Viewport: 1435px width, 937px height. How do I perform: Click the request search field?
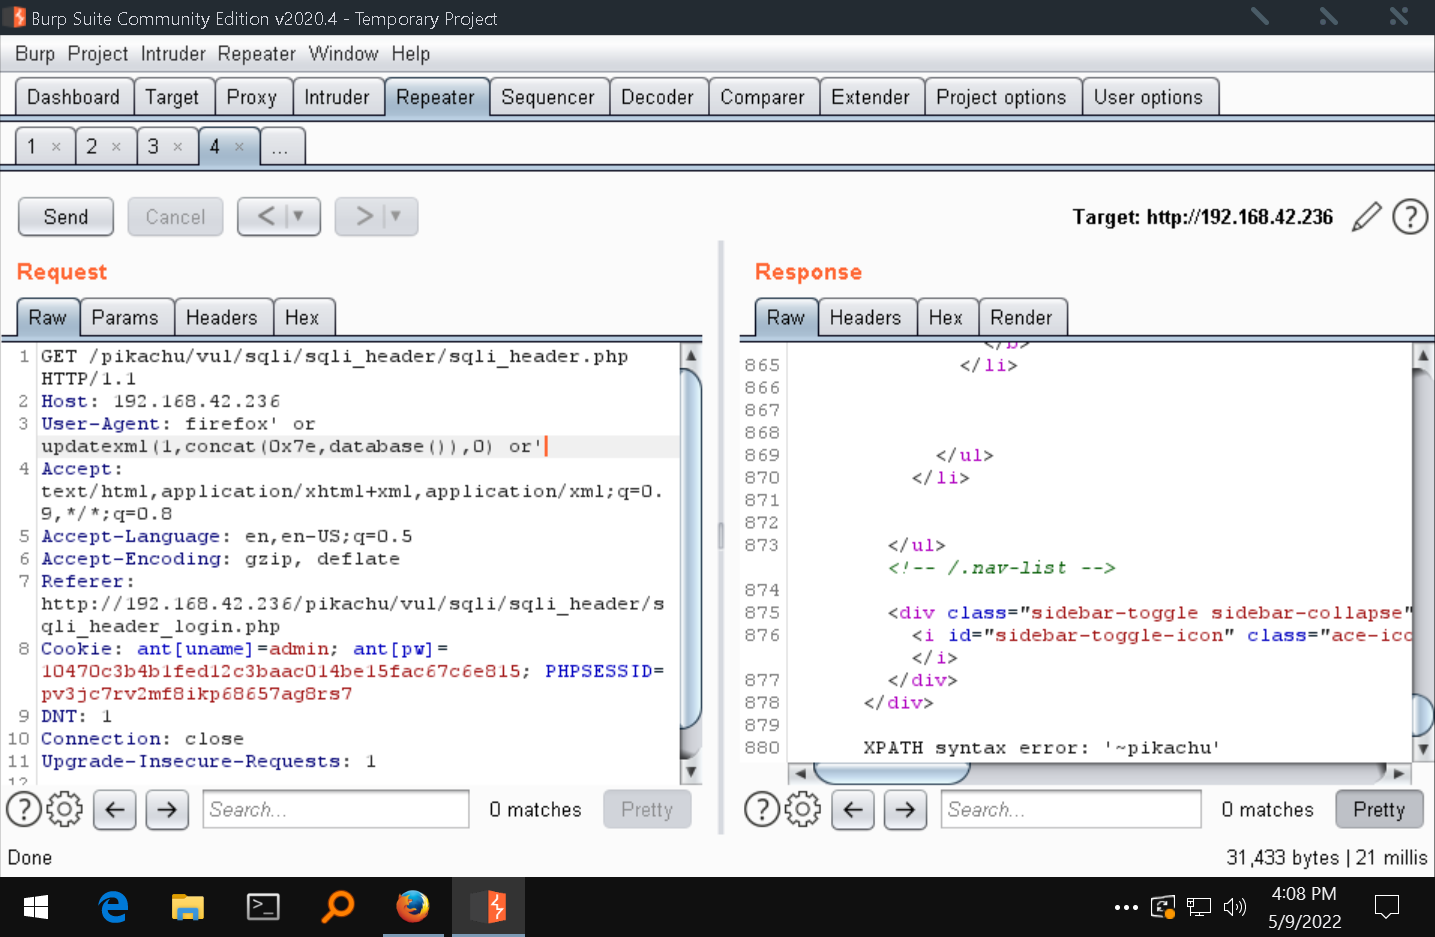[336, 809]
